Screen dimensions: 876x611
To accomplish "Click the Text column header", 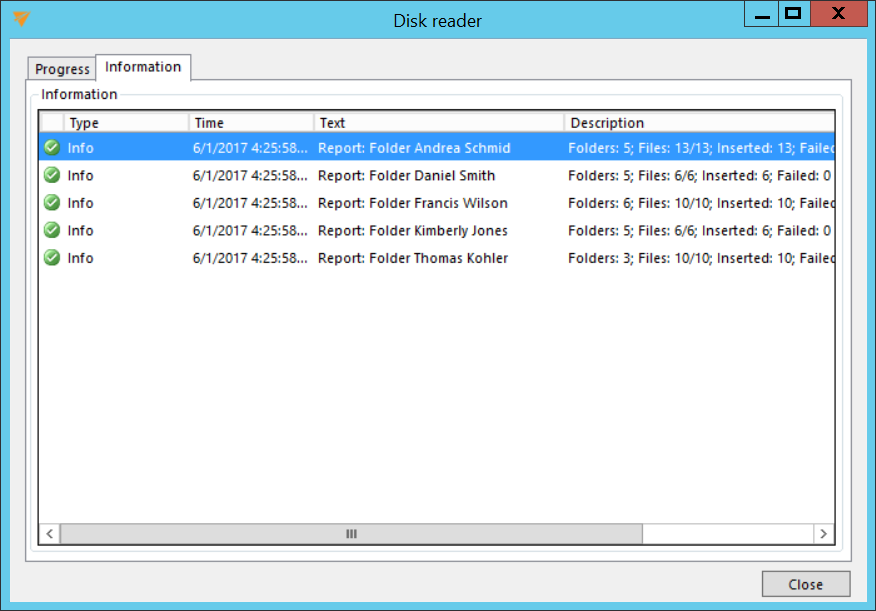I will pyautogui.click(x=439, y=123).
